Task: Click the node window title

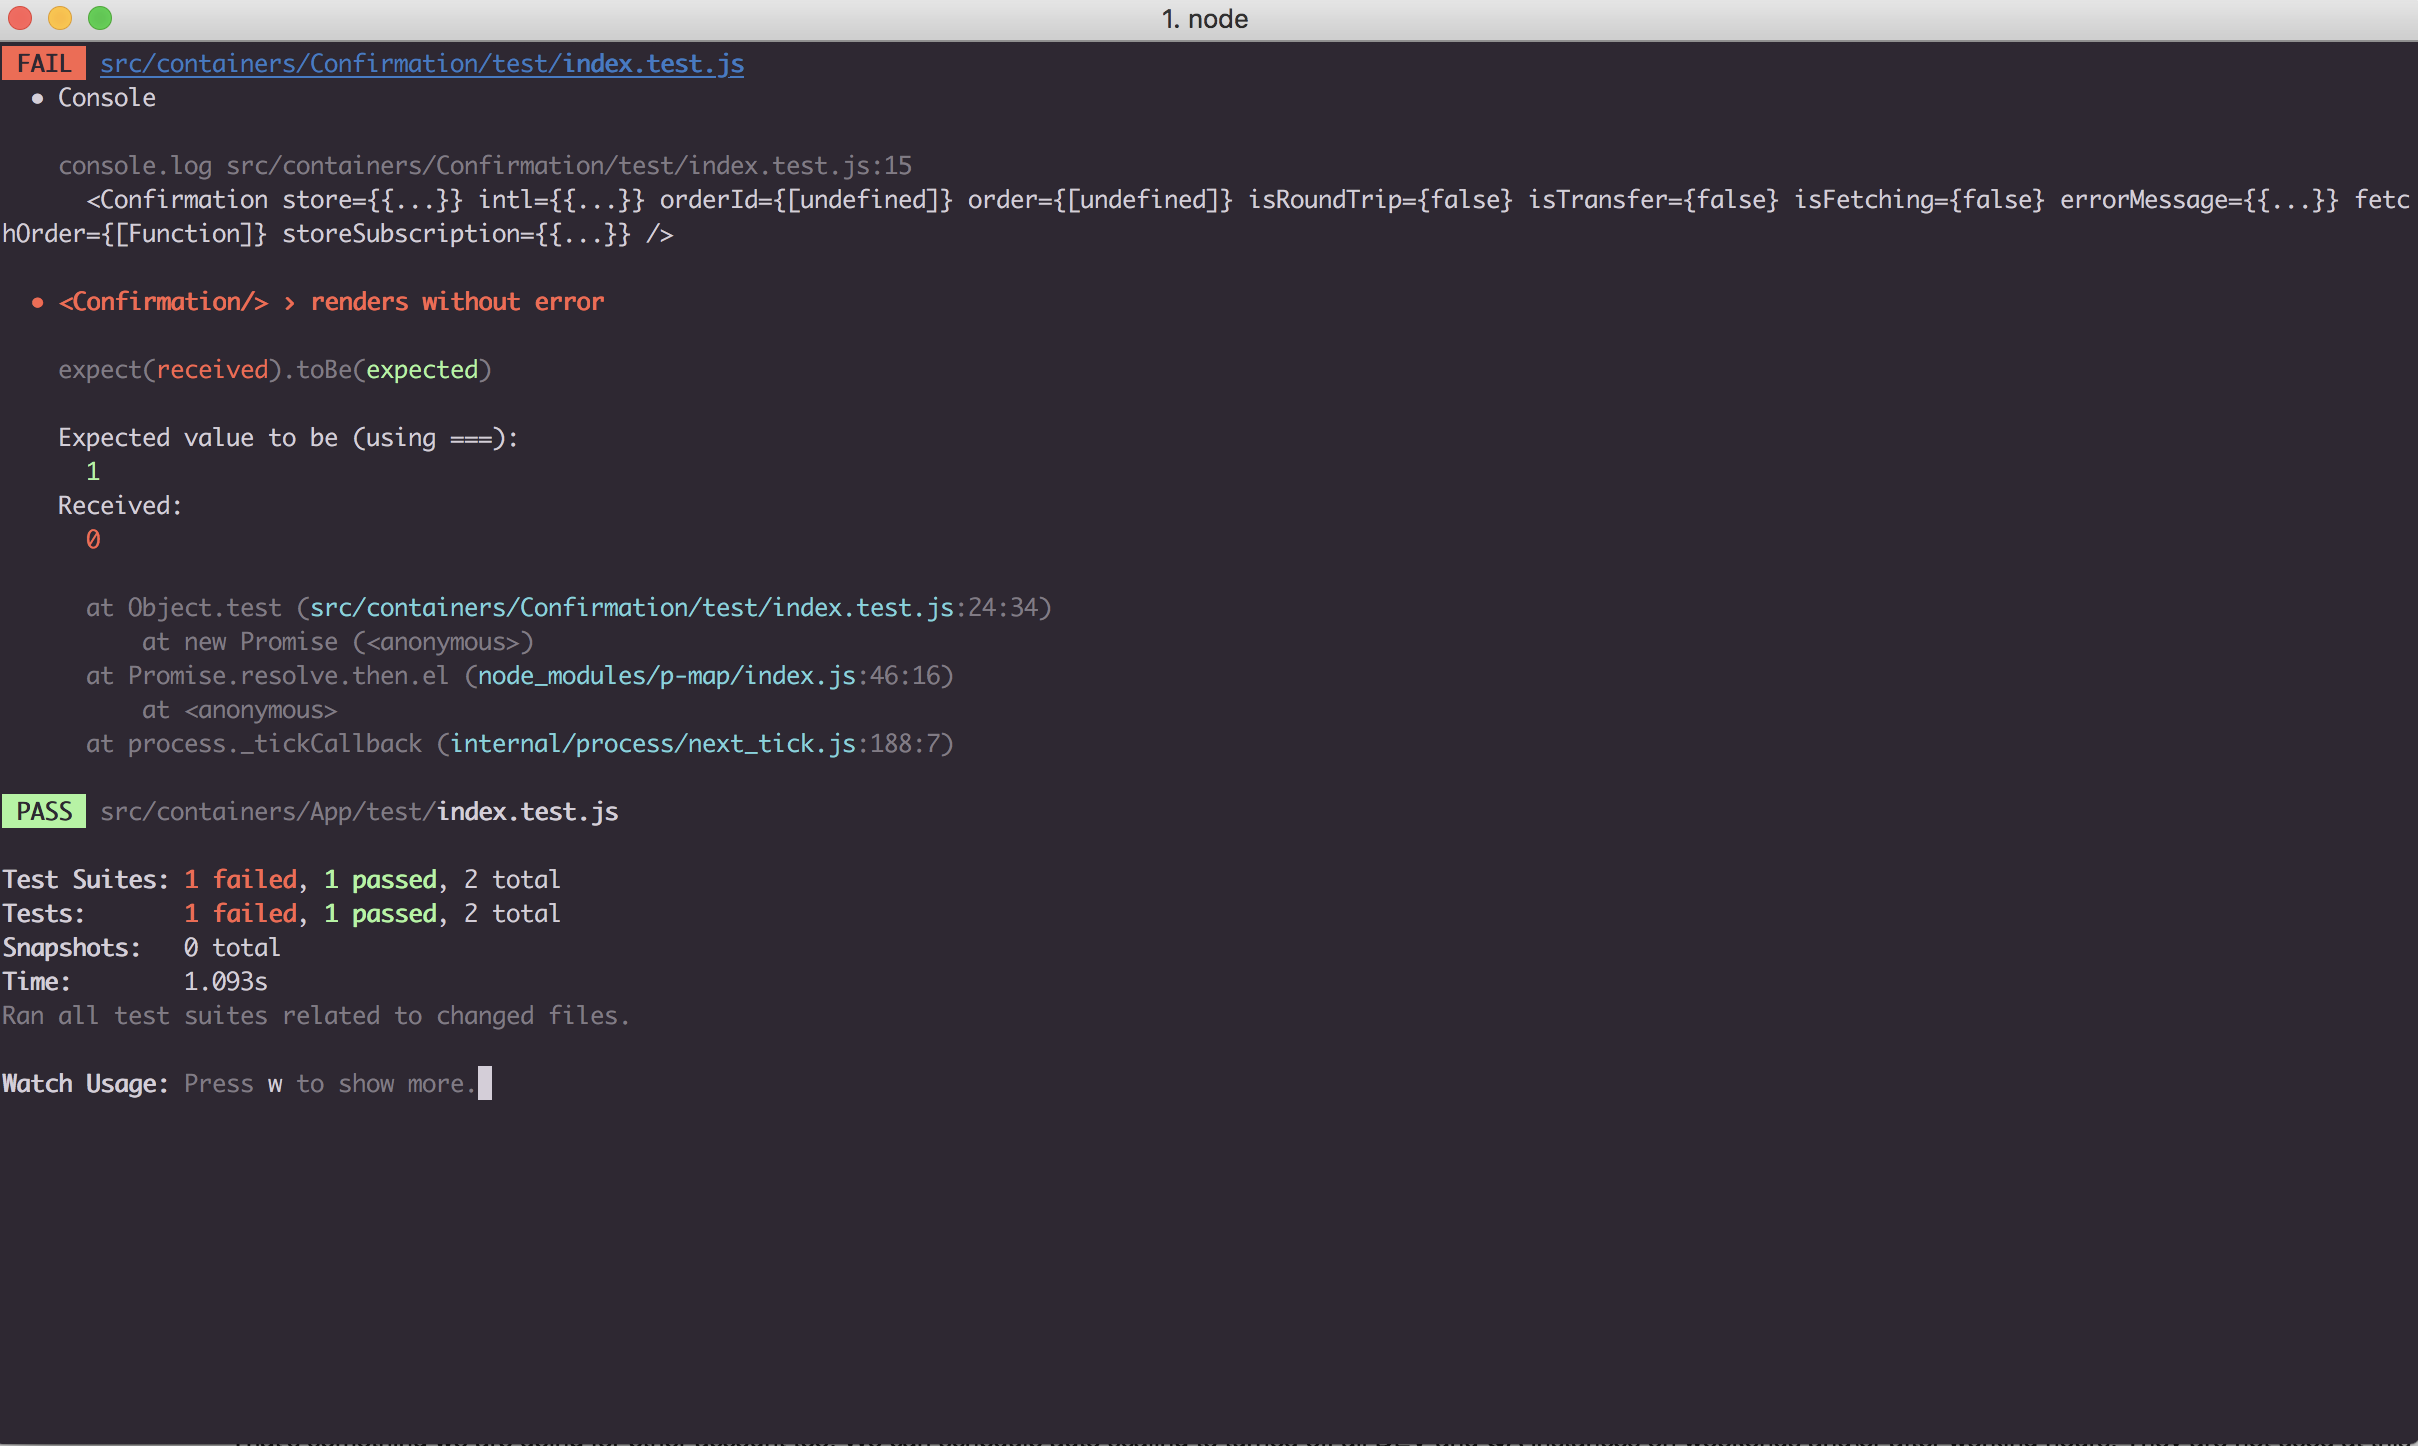Action: 1205,18
